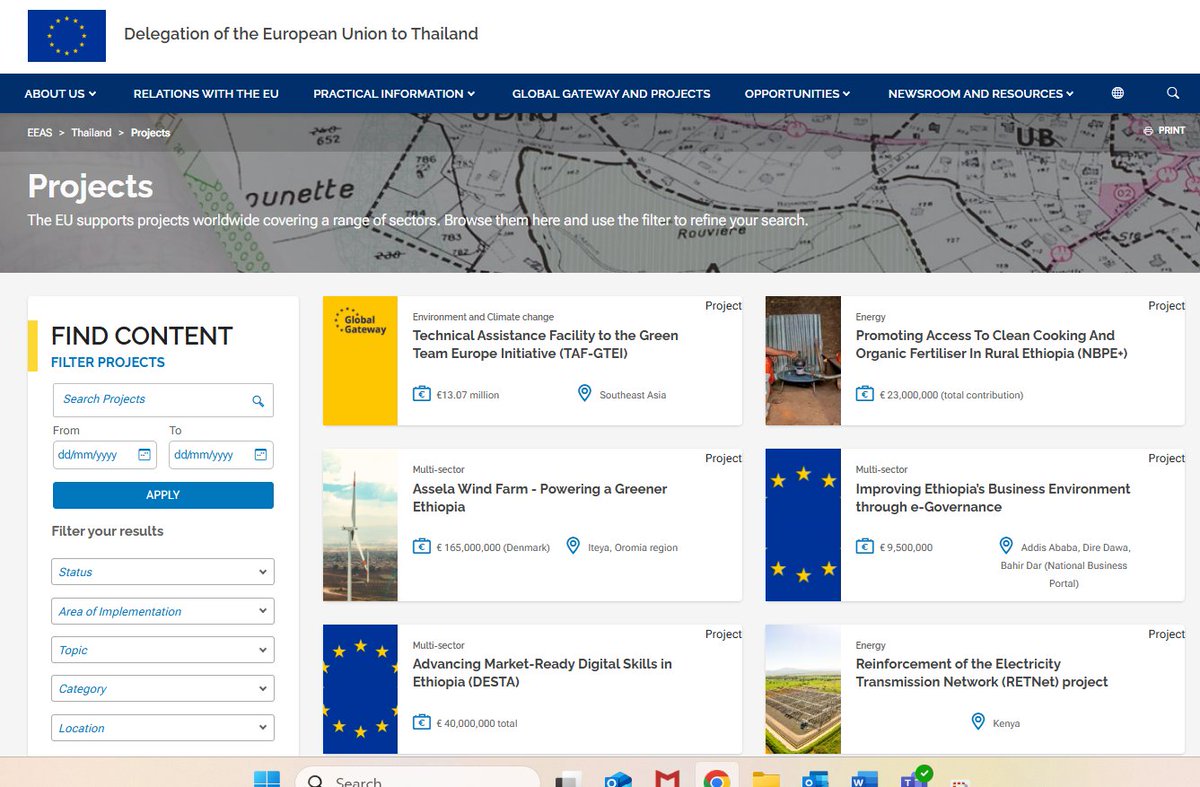
Task: Click the EU flag logo at top left
Action: (66, 35)
